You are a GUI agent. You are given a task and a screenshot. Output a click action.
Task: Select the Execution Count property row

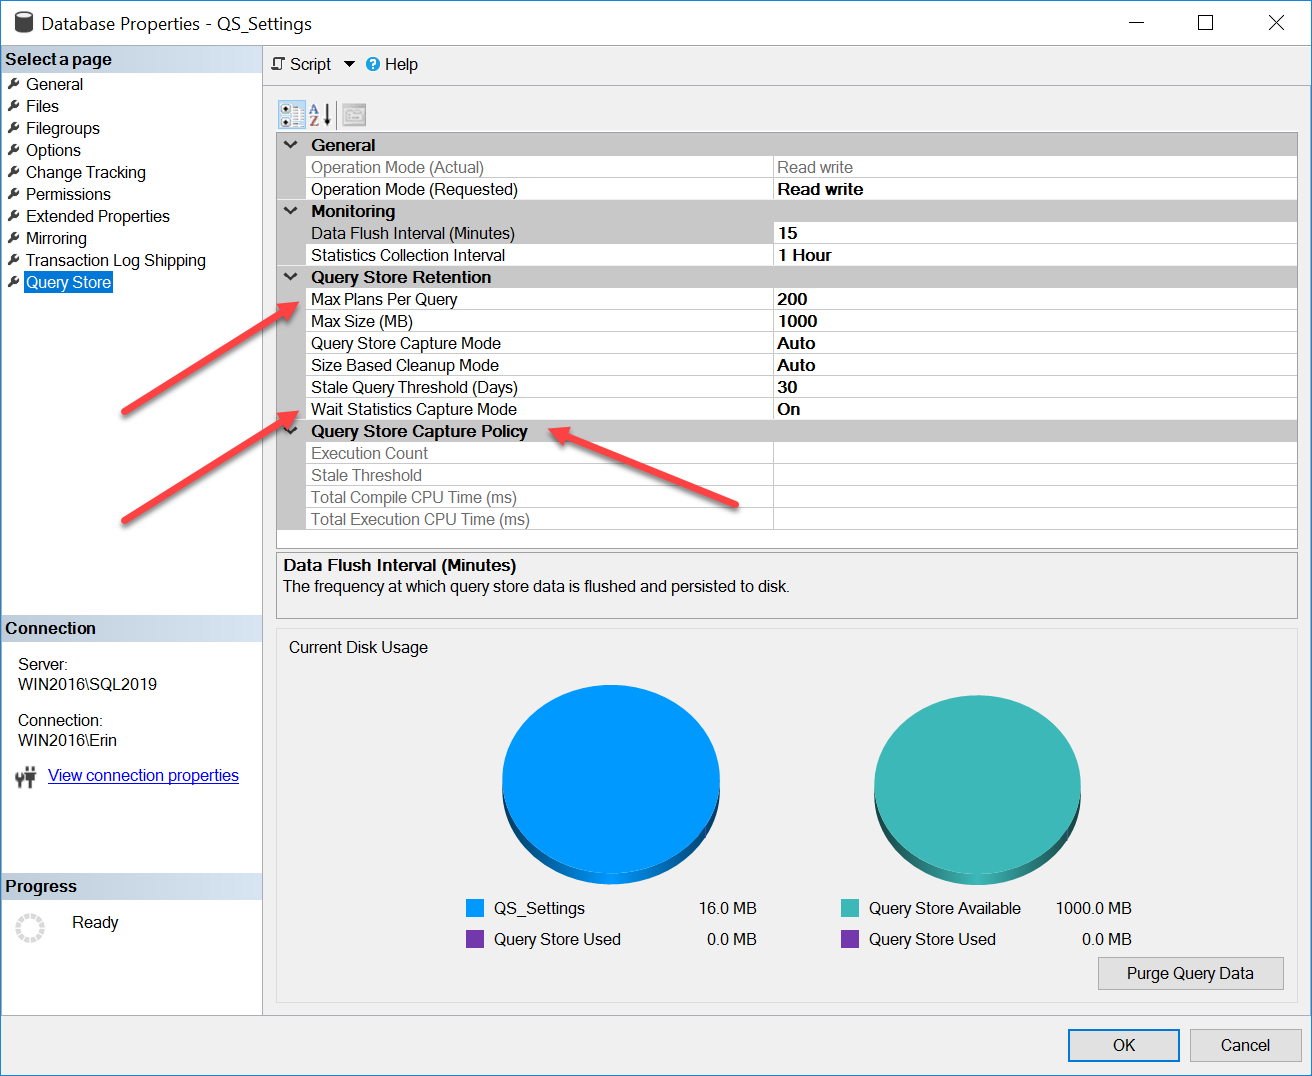802,453
